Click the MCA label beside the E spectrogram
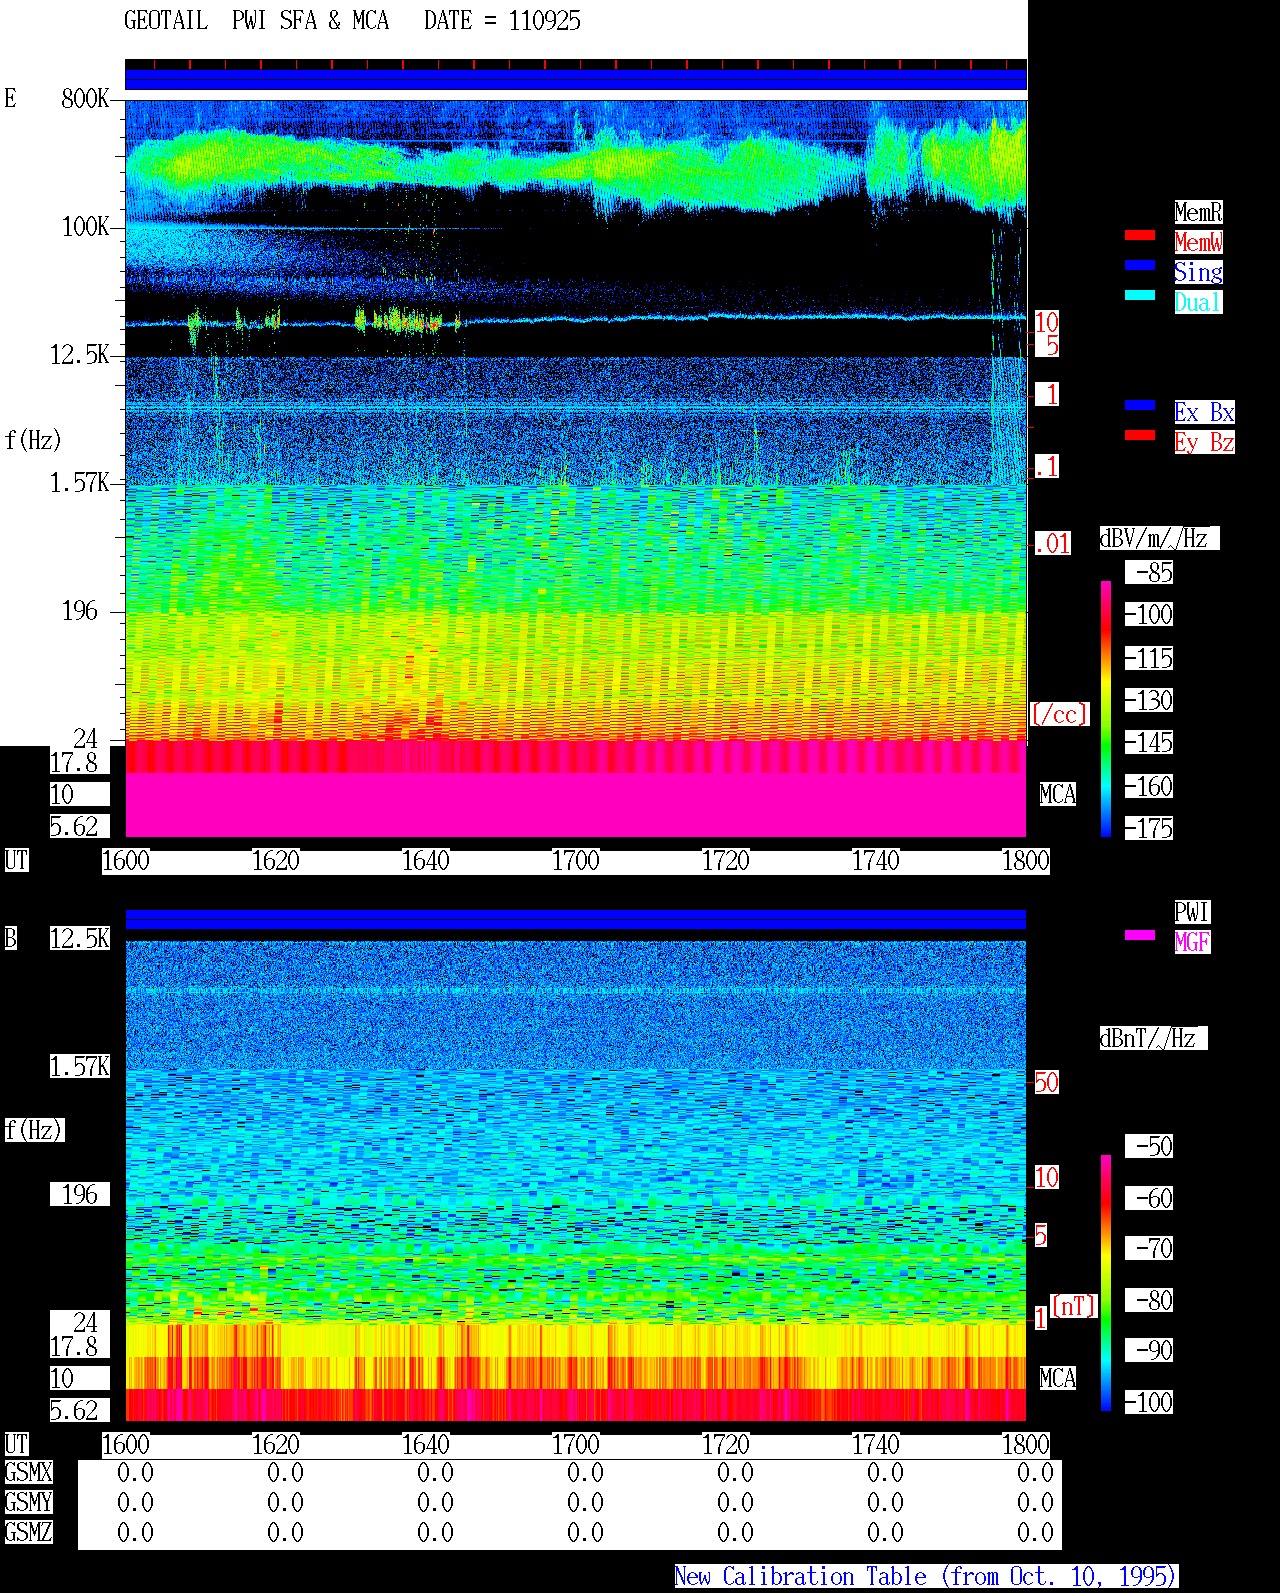 1058,795
